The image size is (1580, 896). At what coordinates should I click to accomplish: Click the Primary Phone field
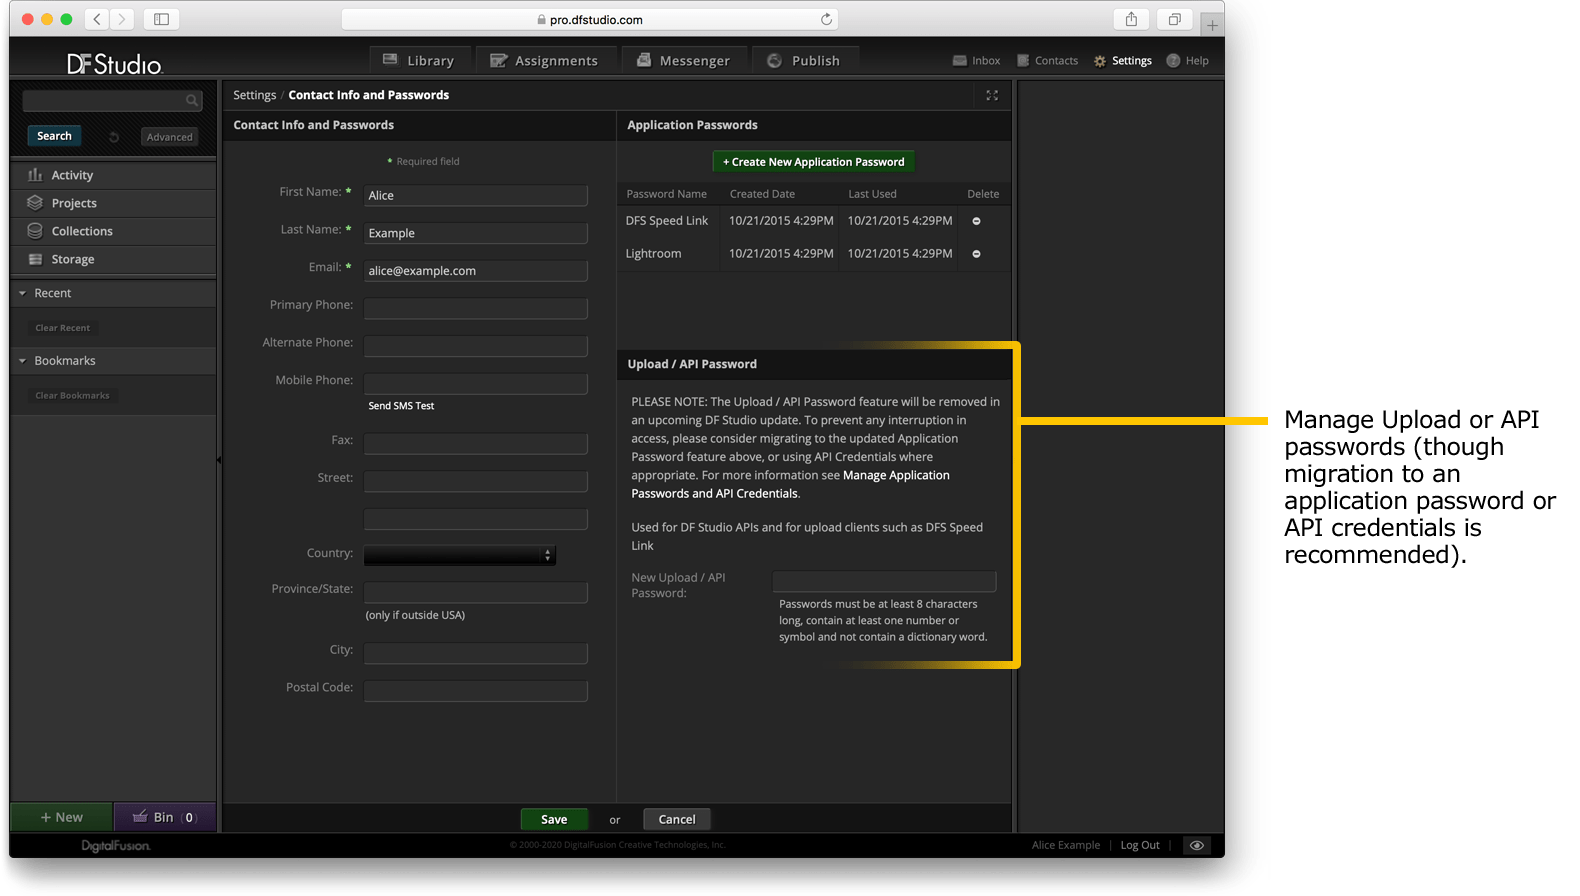tap(475, 308)
